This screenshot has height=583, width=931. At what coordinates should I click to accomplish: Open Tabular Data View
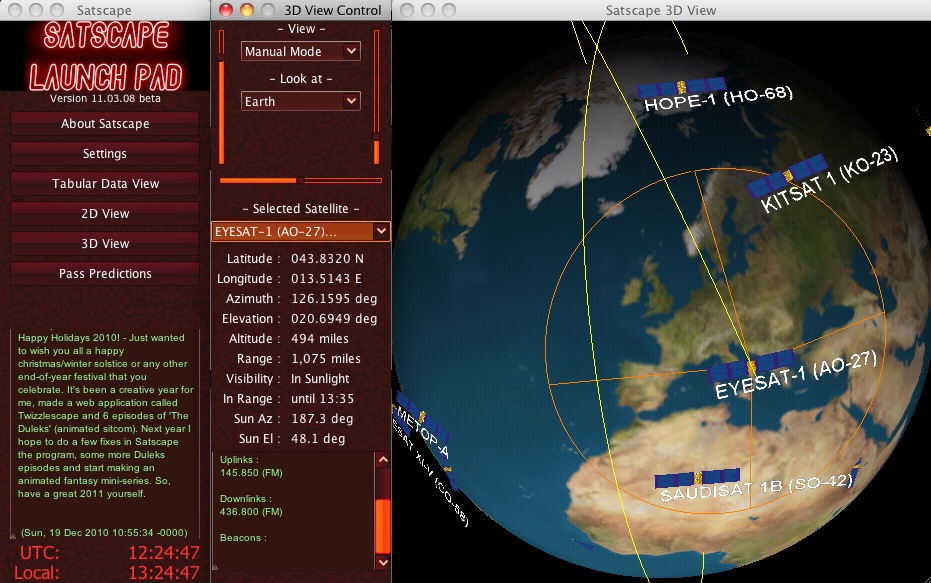click(x=105, y=183)
